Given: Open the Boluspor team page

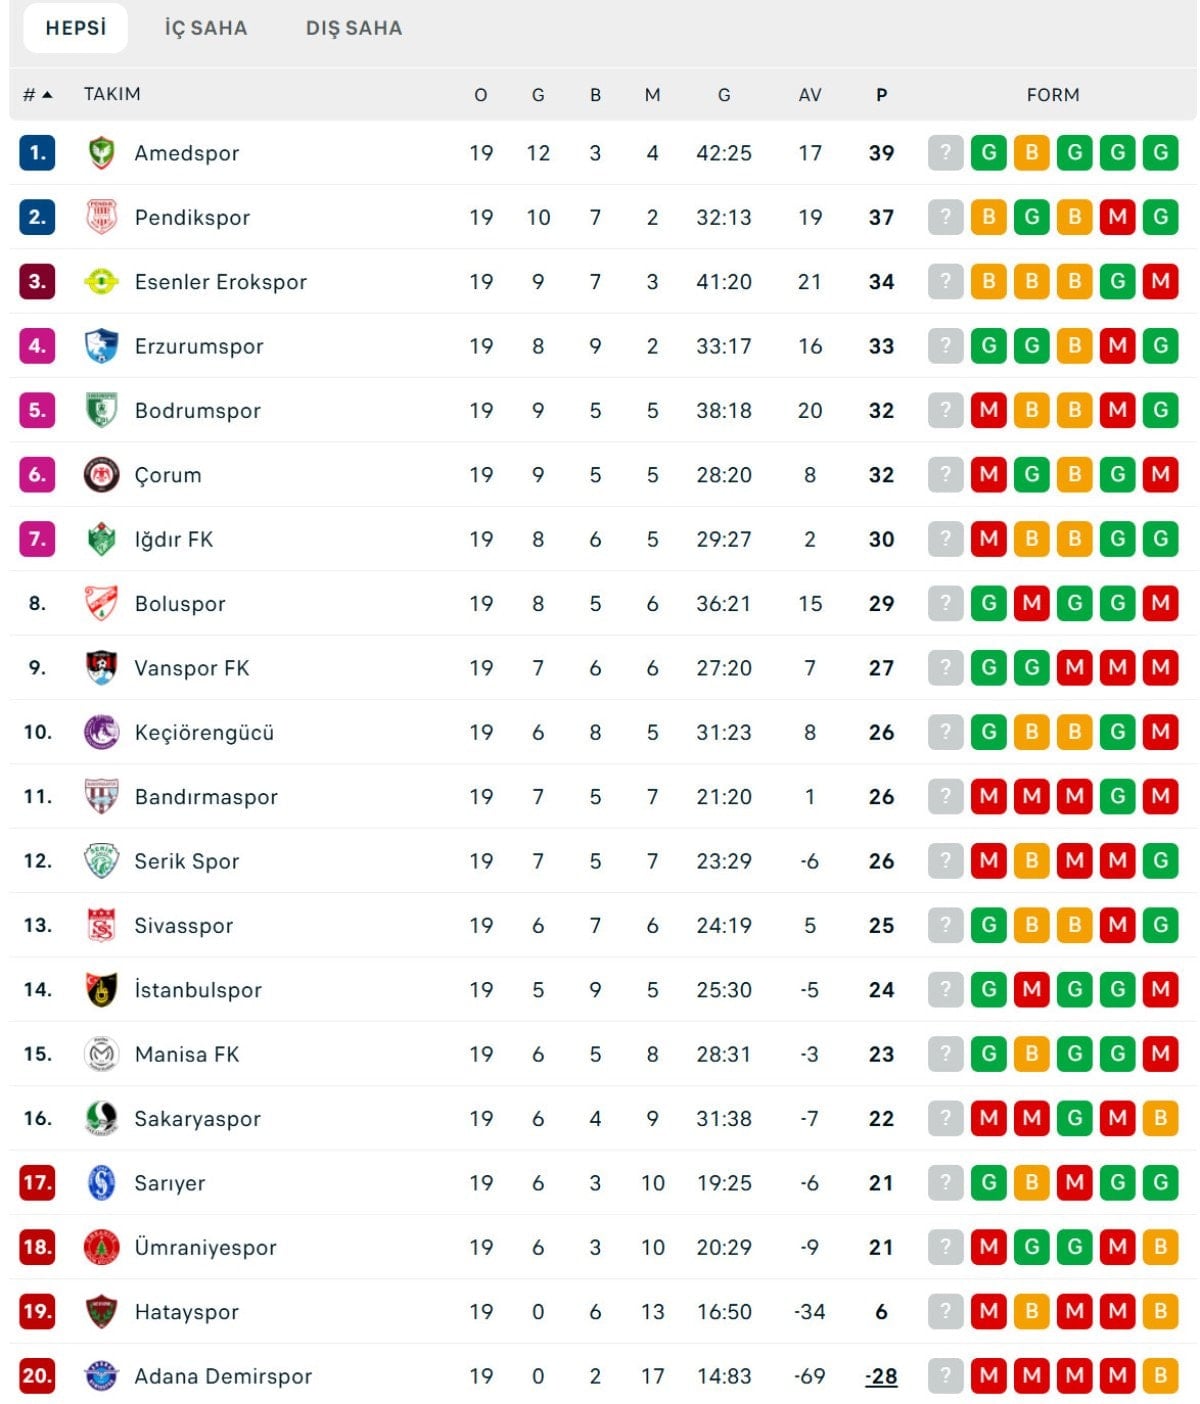Looking at the screenshot, I should (x=180, y=604).
